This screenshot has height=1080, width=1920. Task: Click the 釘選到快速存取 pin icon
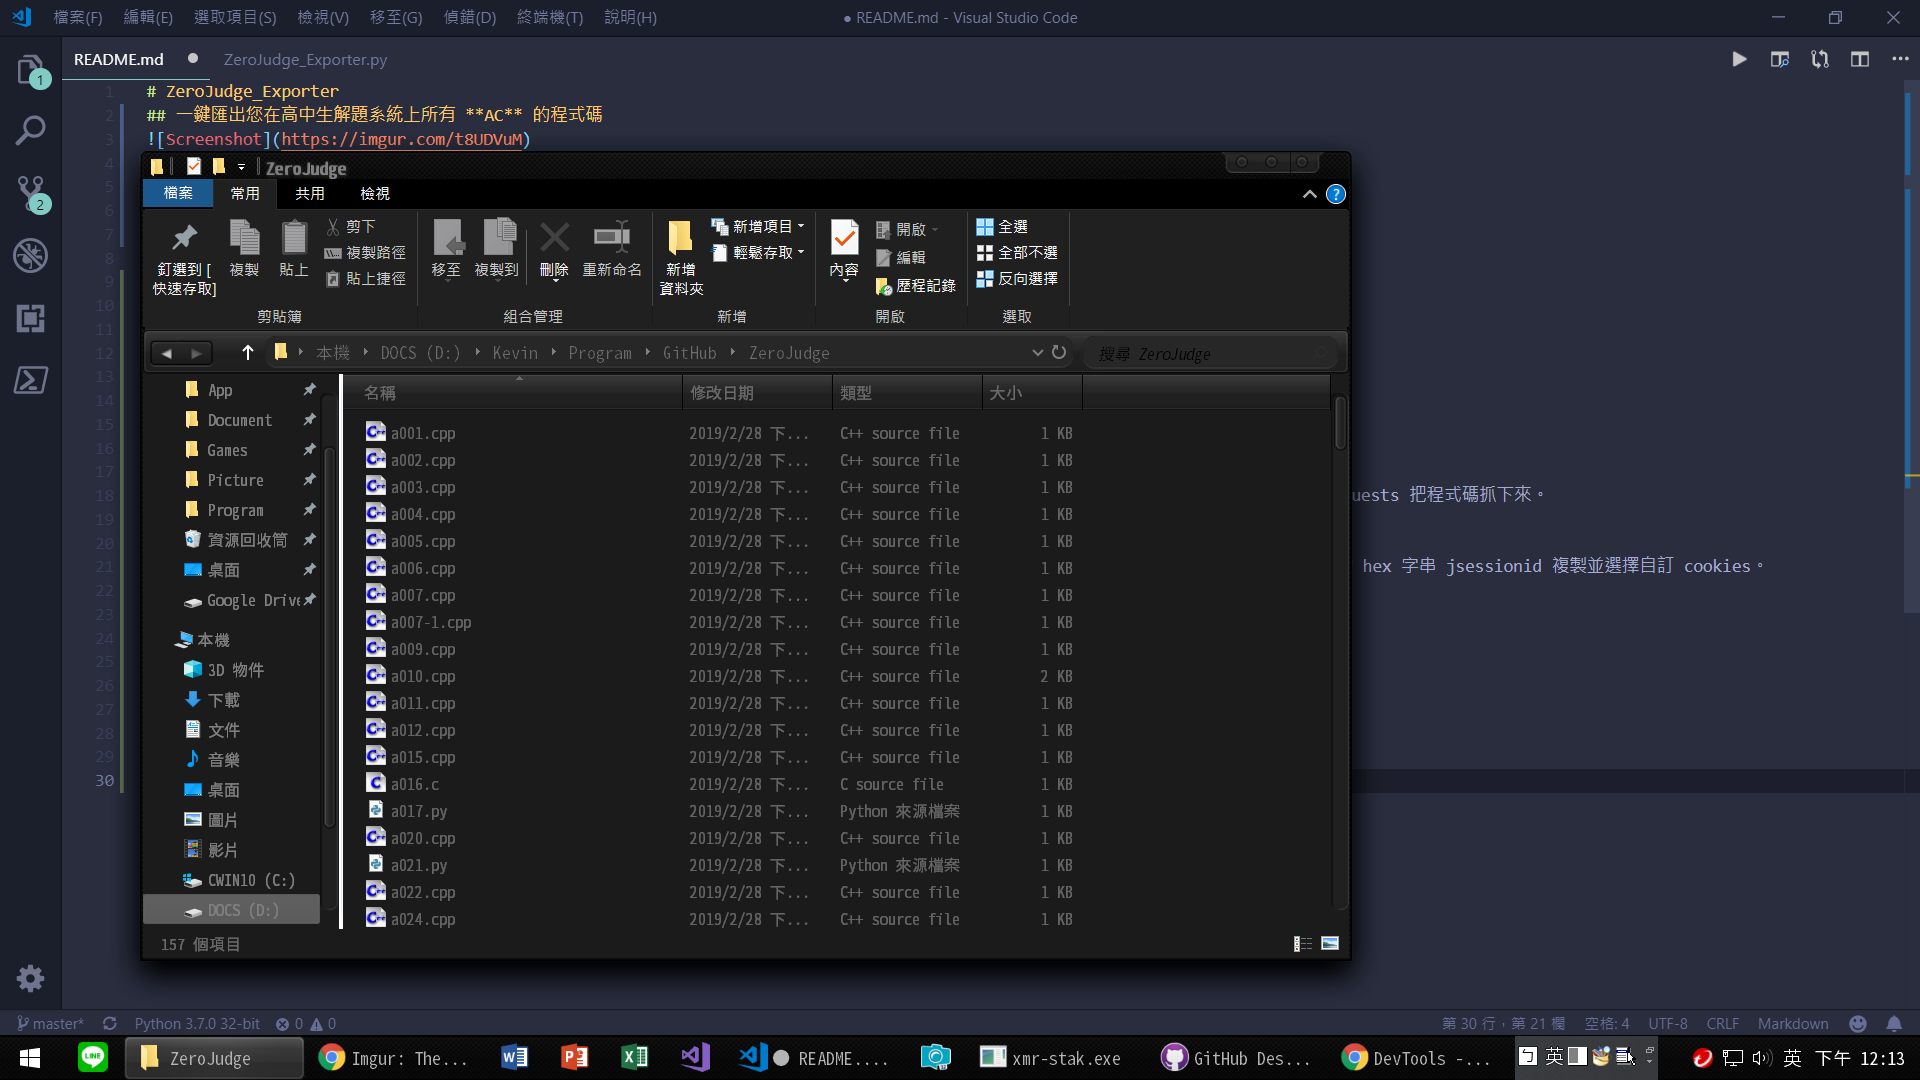(x=184, y=238)
